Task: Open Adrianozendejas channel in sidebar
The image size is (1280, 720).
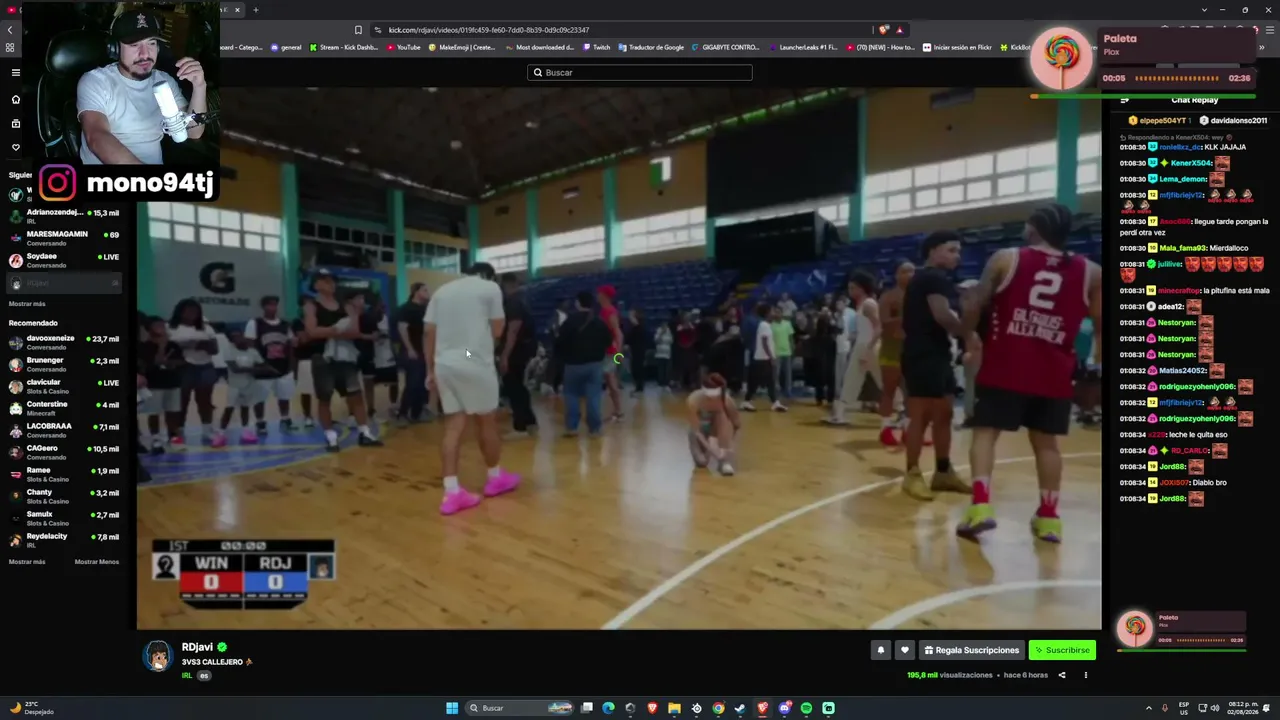Action: point(64,216)
